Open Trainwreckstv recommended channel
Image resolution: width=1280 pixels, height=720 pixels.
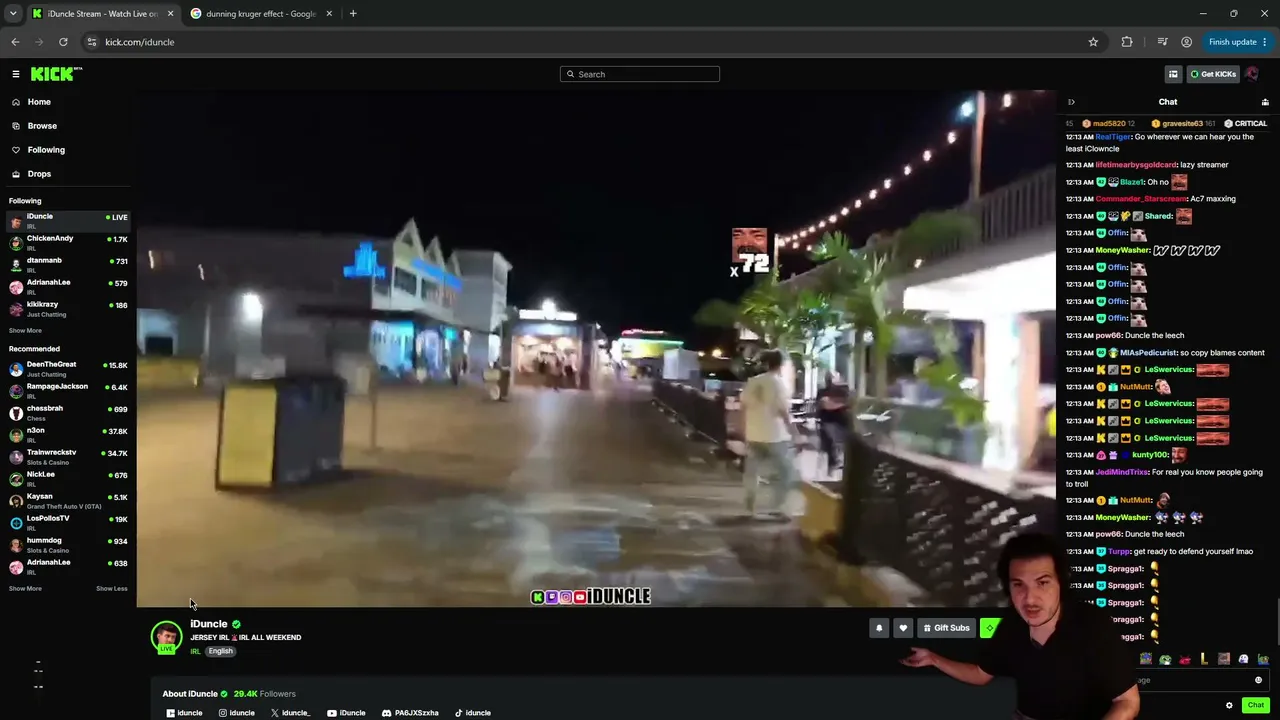[68, 457]
